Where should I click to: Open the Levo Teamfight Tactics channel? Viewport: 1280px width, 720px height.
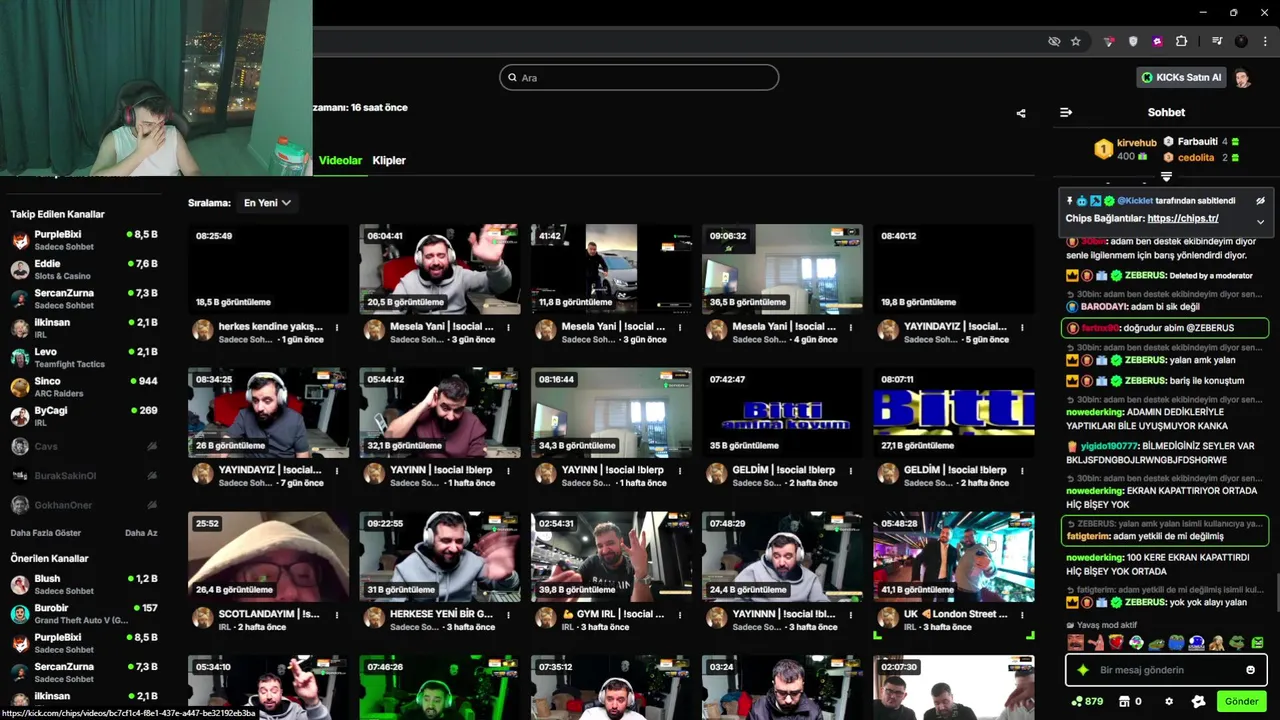pos(84,358)
